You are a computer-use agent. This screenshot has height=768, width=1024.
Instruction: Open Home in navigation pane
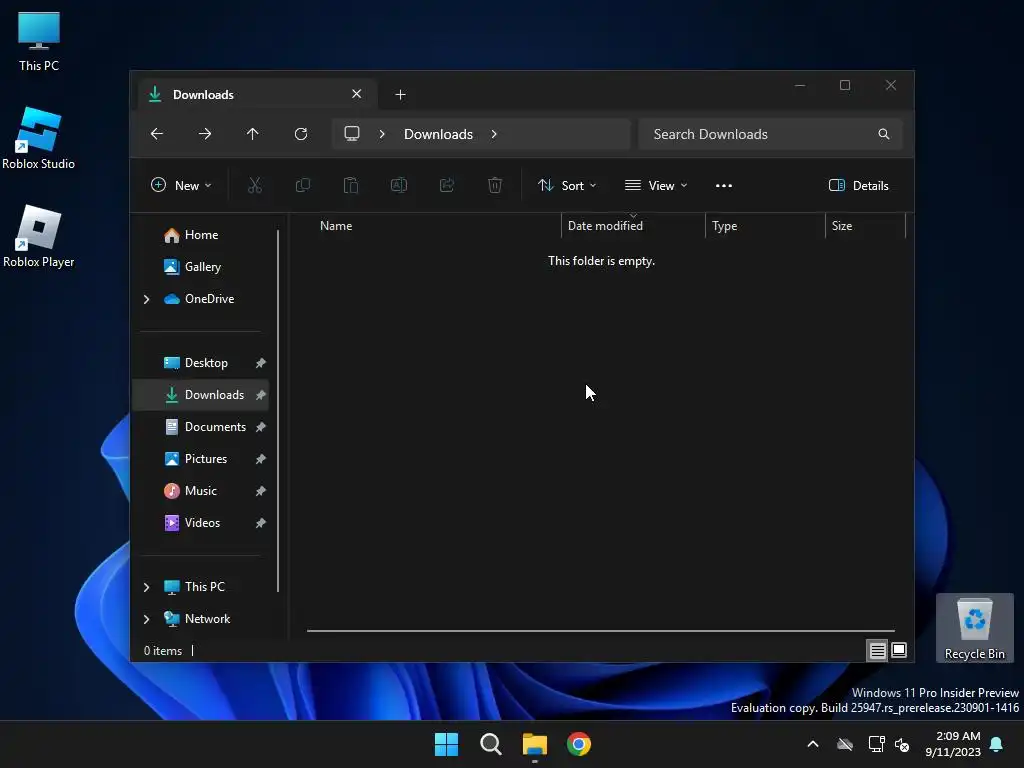coord(200,235)
